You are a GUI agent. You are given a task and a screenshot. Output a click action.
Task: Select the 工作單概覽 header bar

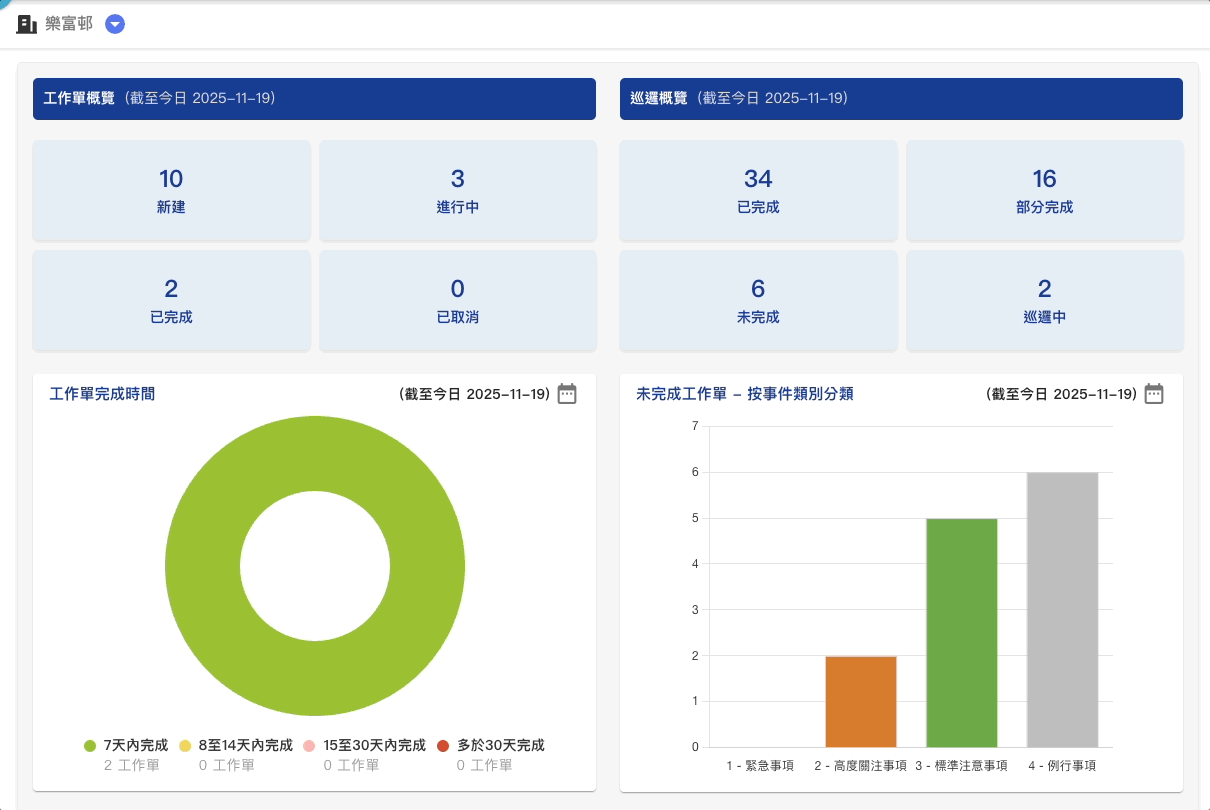(314, 98)
